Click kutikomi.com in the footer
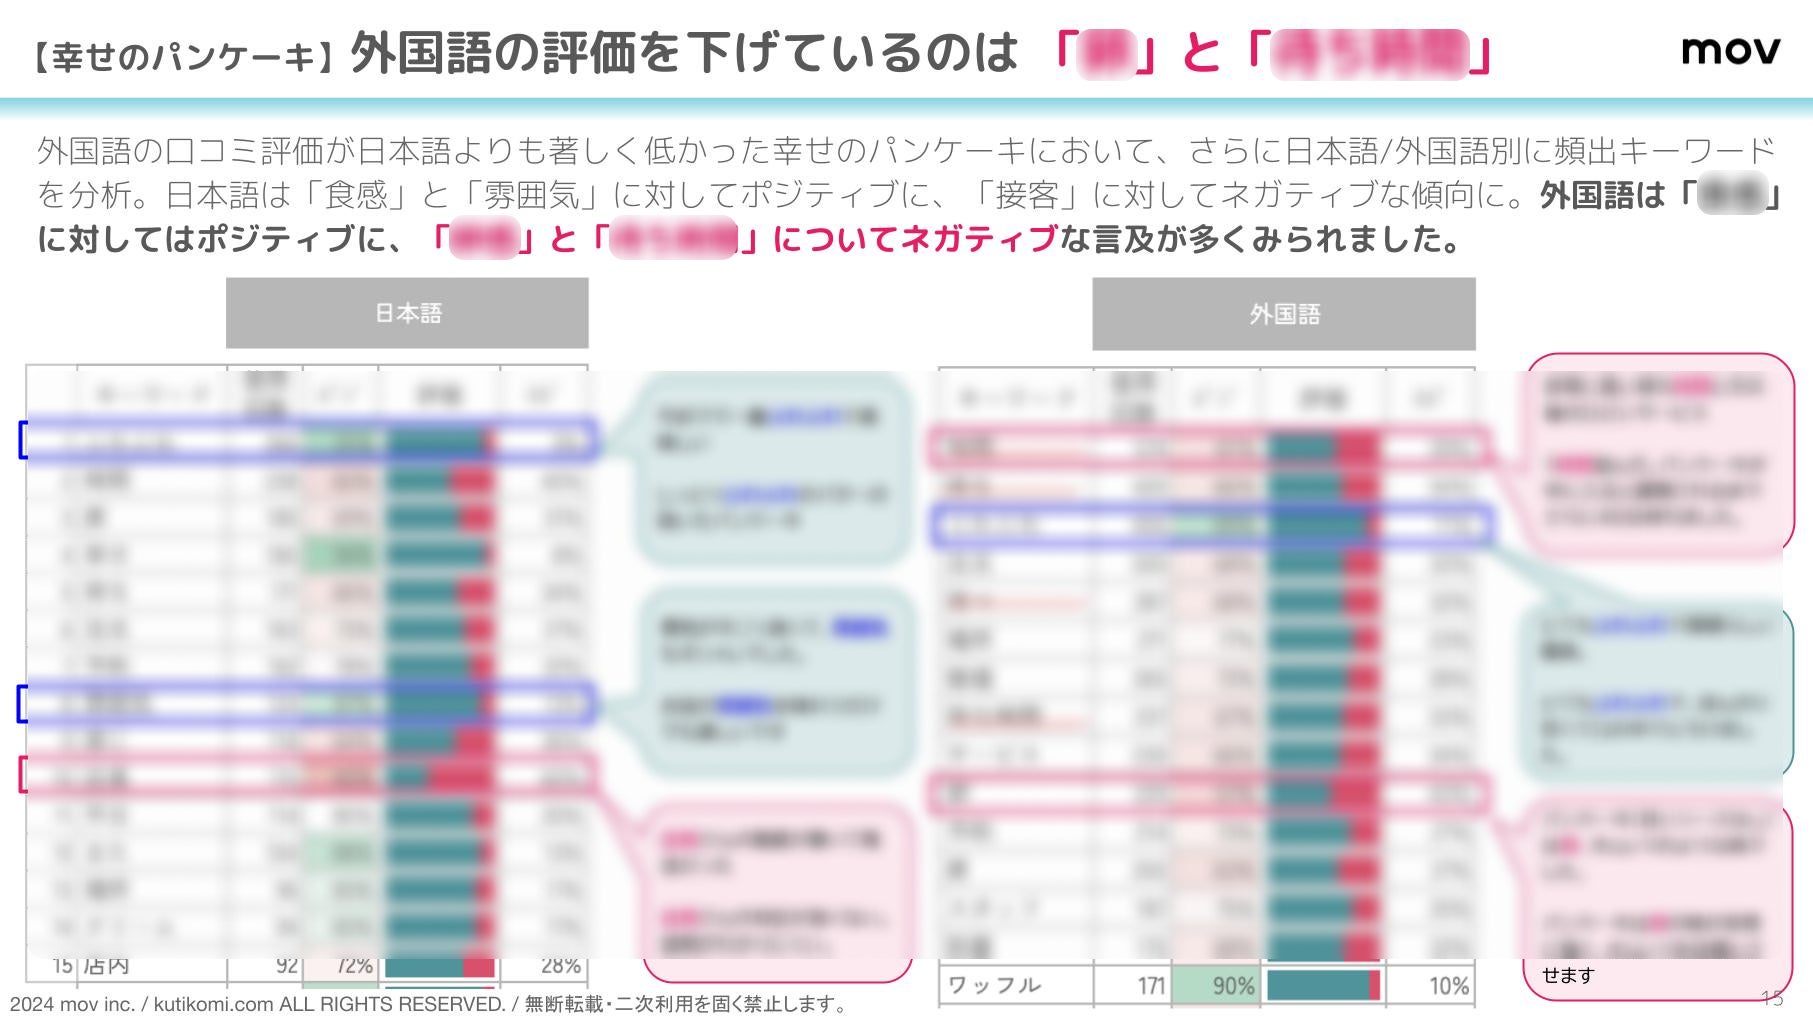This screenshot has width=1813, height=1020. [x=213, y=1004]
